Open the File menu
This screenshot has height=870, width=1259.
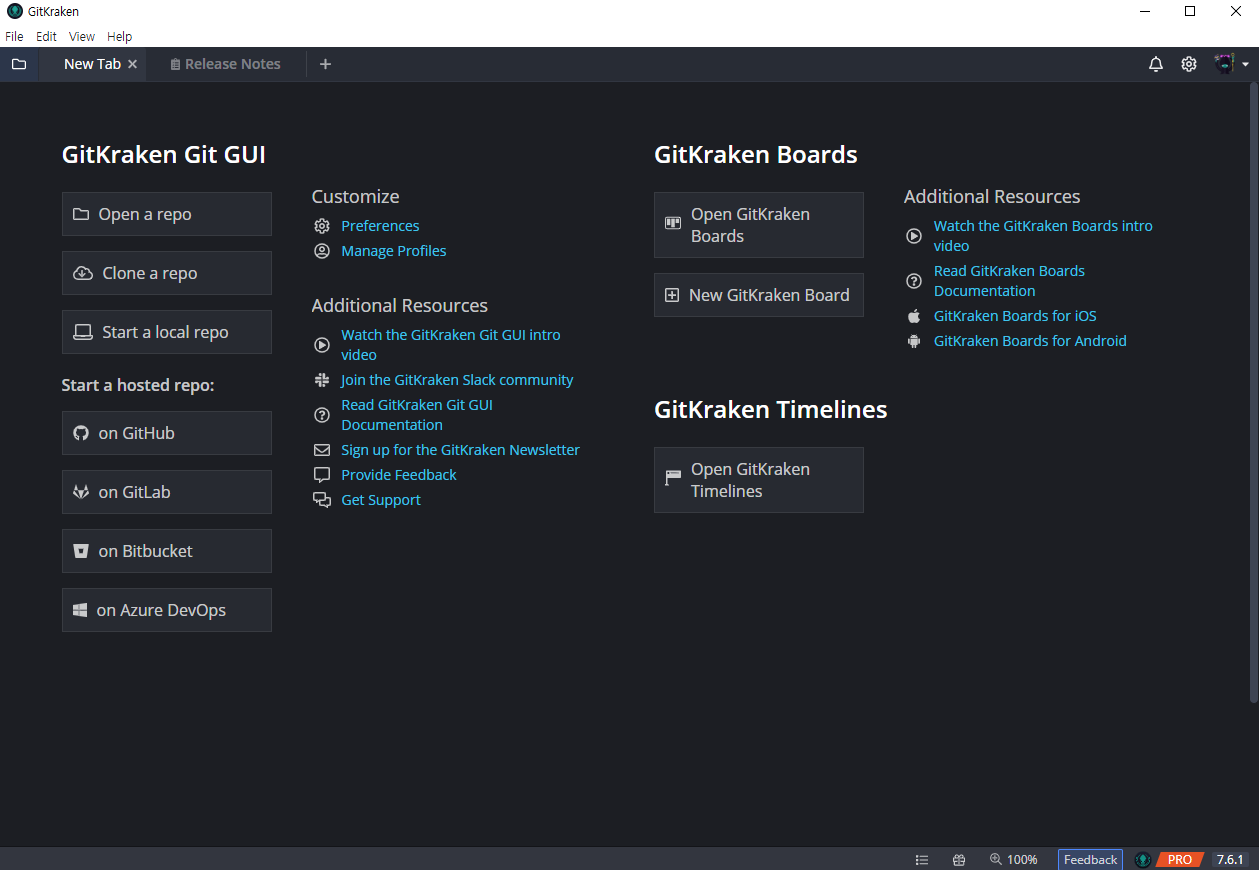coord(14,36)
